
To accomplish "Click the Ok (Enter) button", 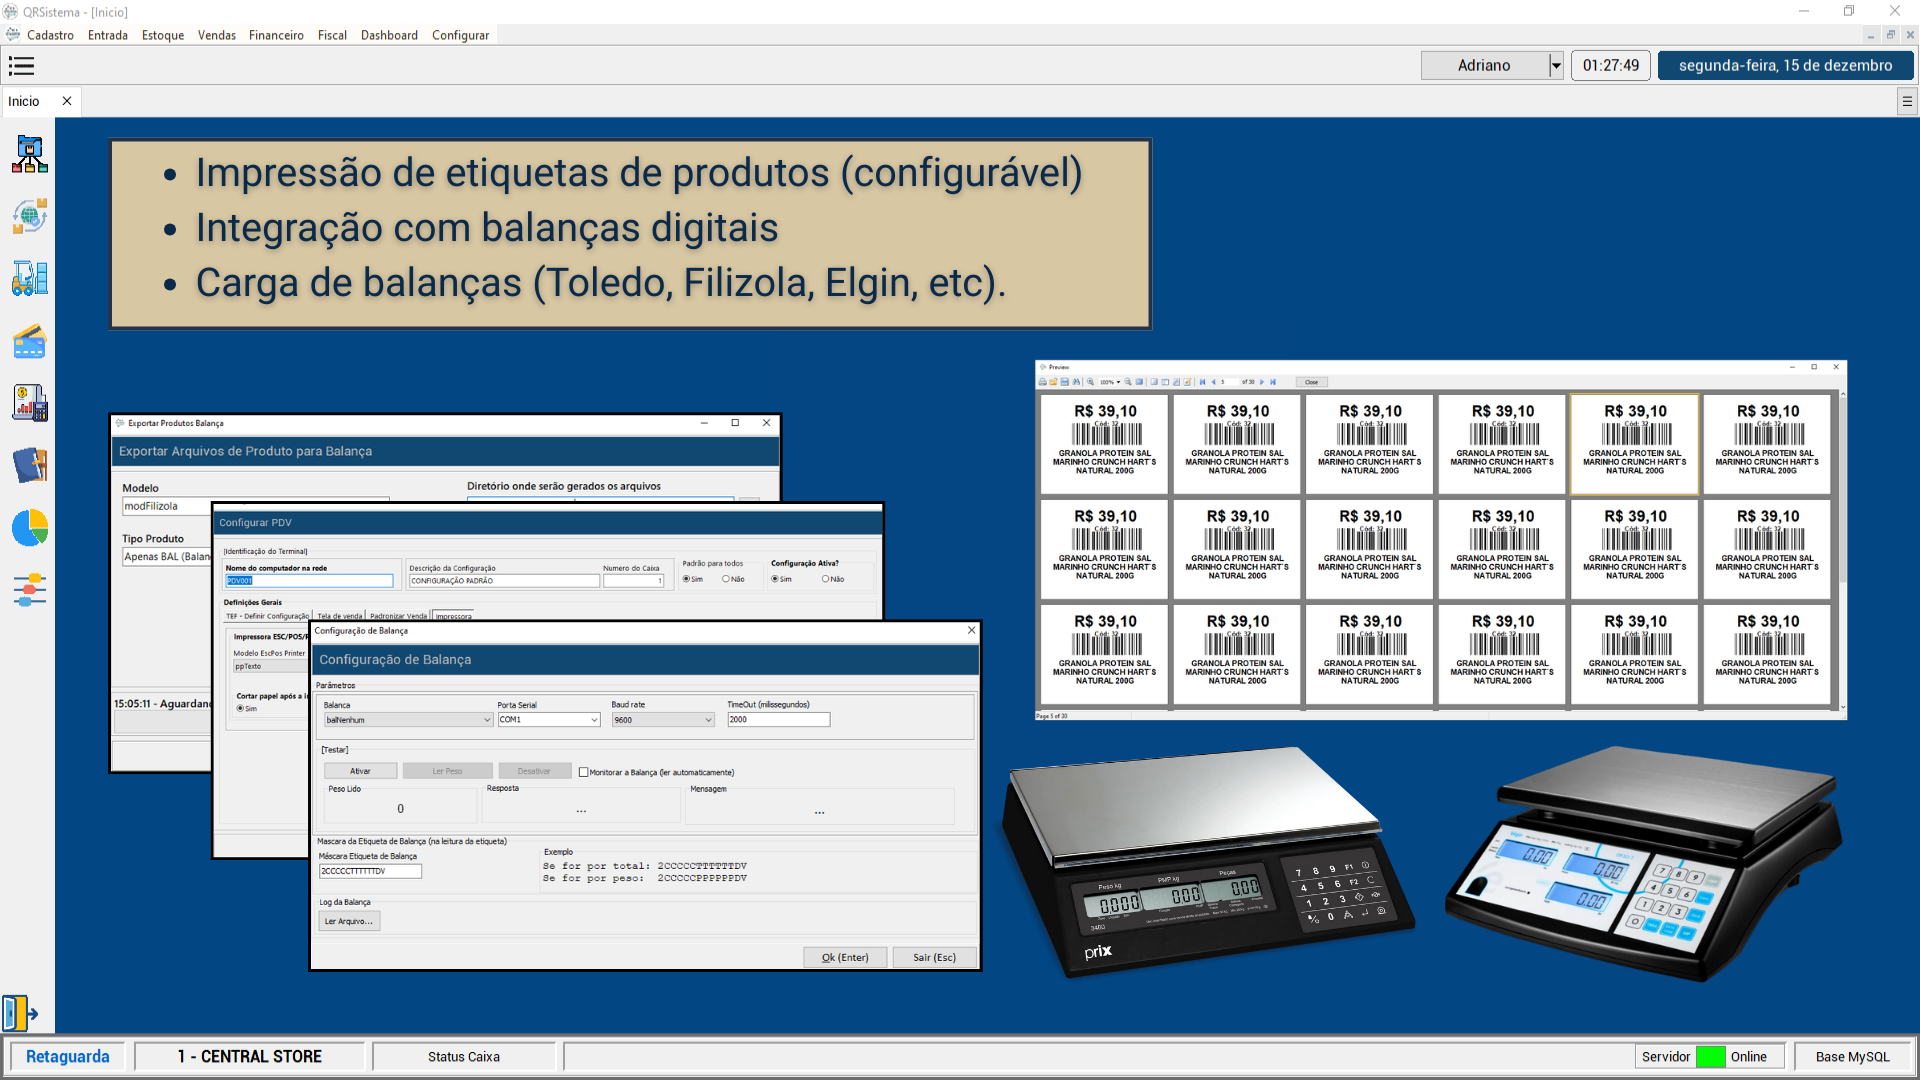I will [x=845, y=957].
